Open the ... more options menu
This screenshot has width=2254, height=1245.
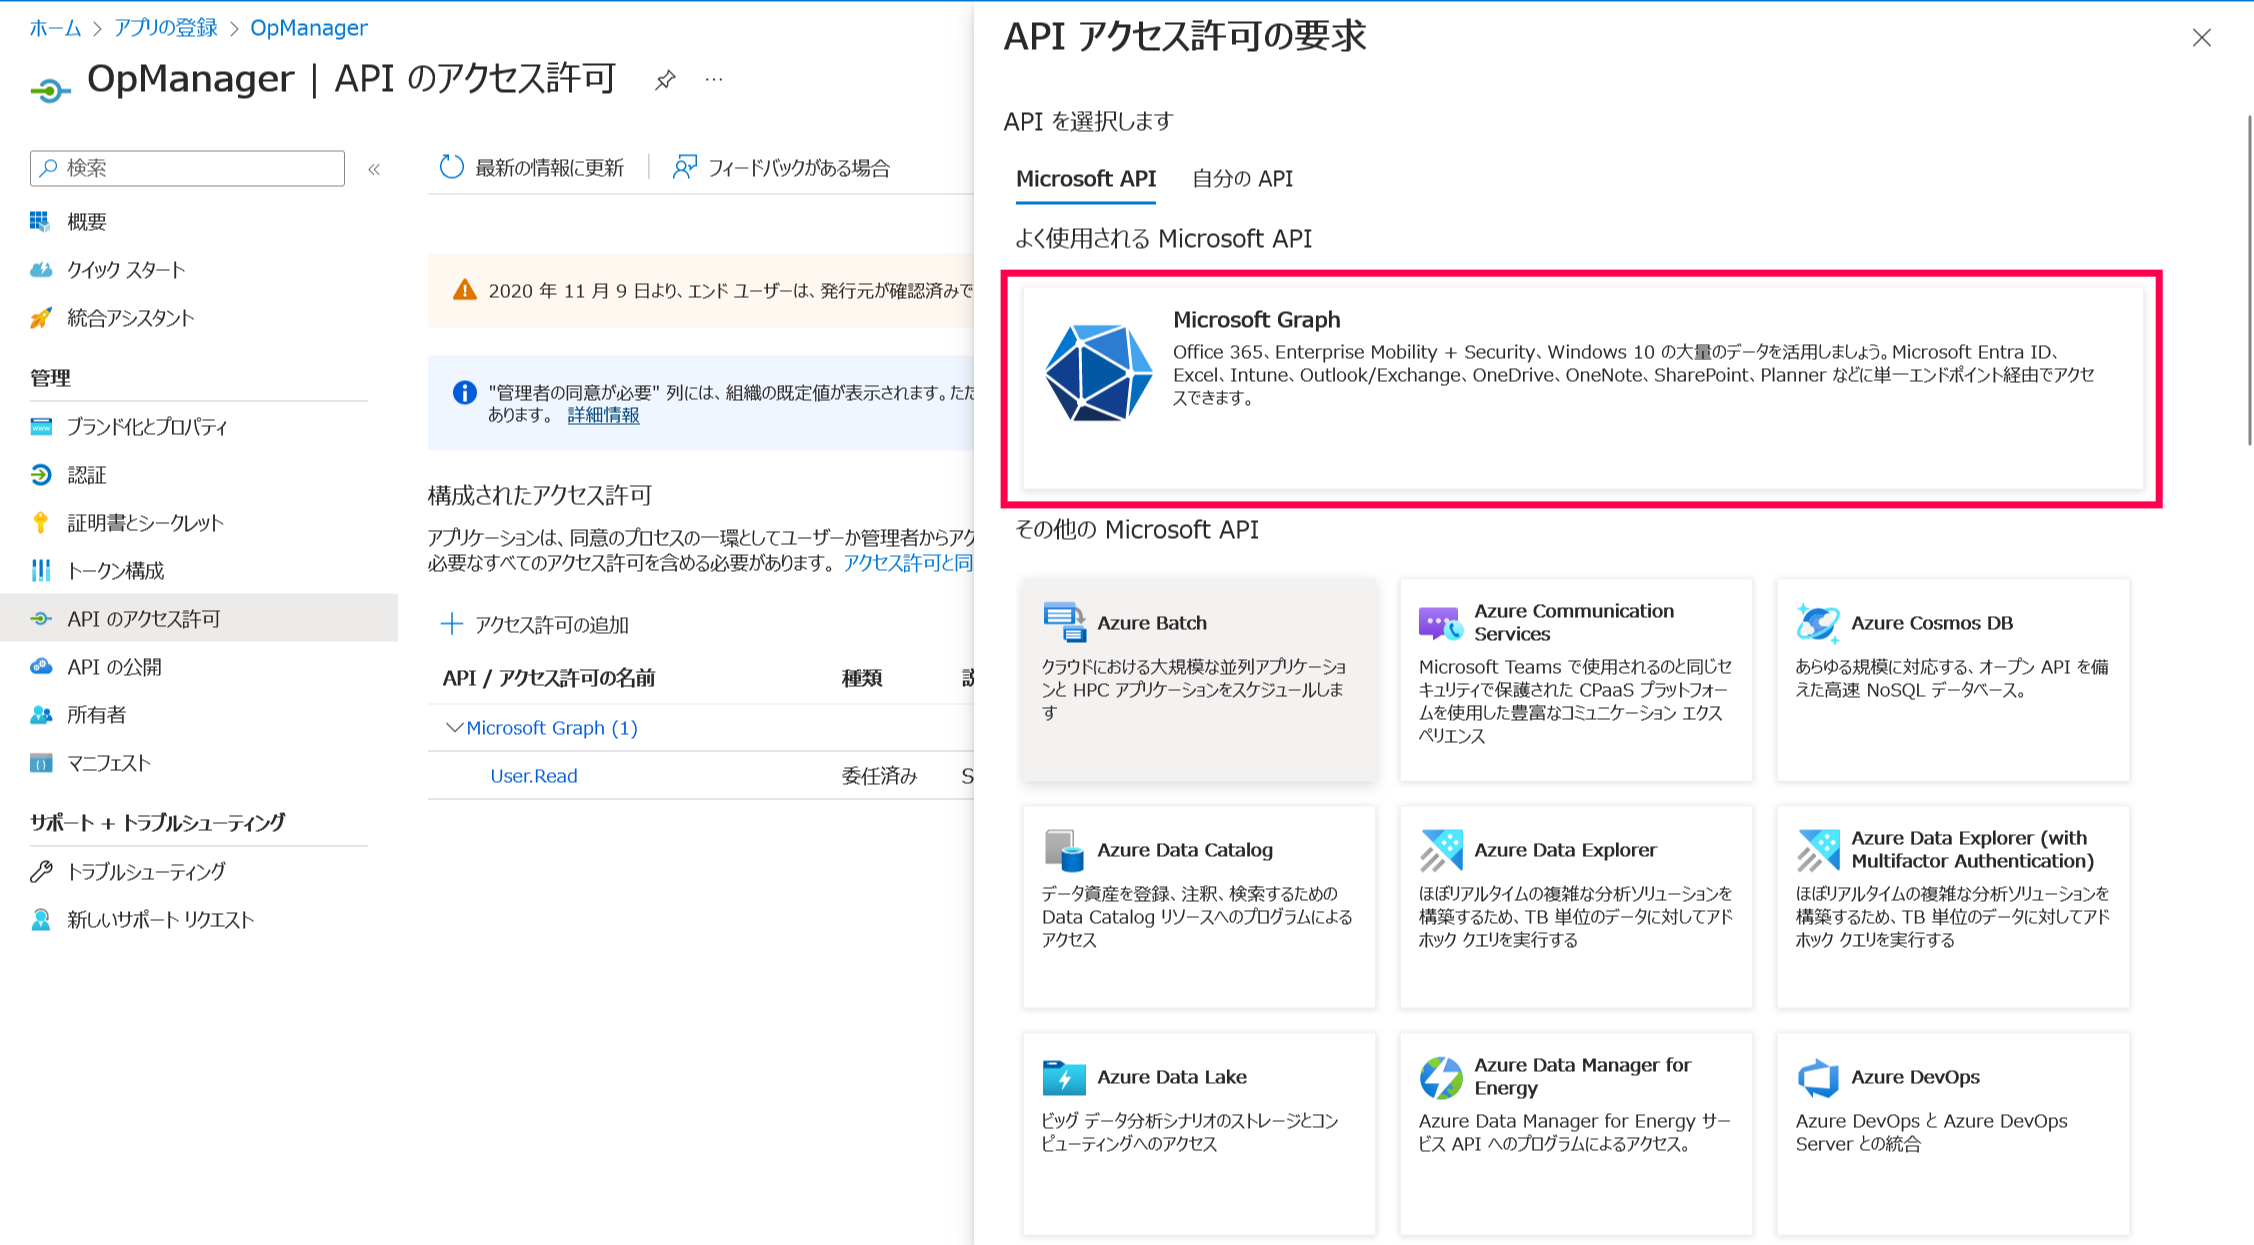click(712, 80)
